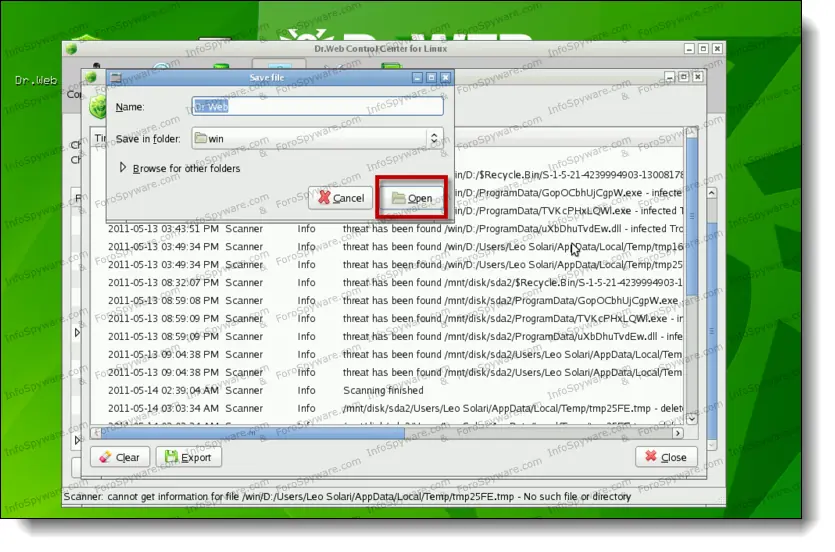
Task: Click the log vertical scrollbar down arrow
Action: 692,419
